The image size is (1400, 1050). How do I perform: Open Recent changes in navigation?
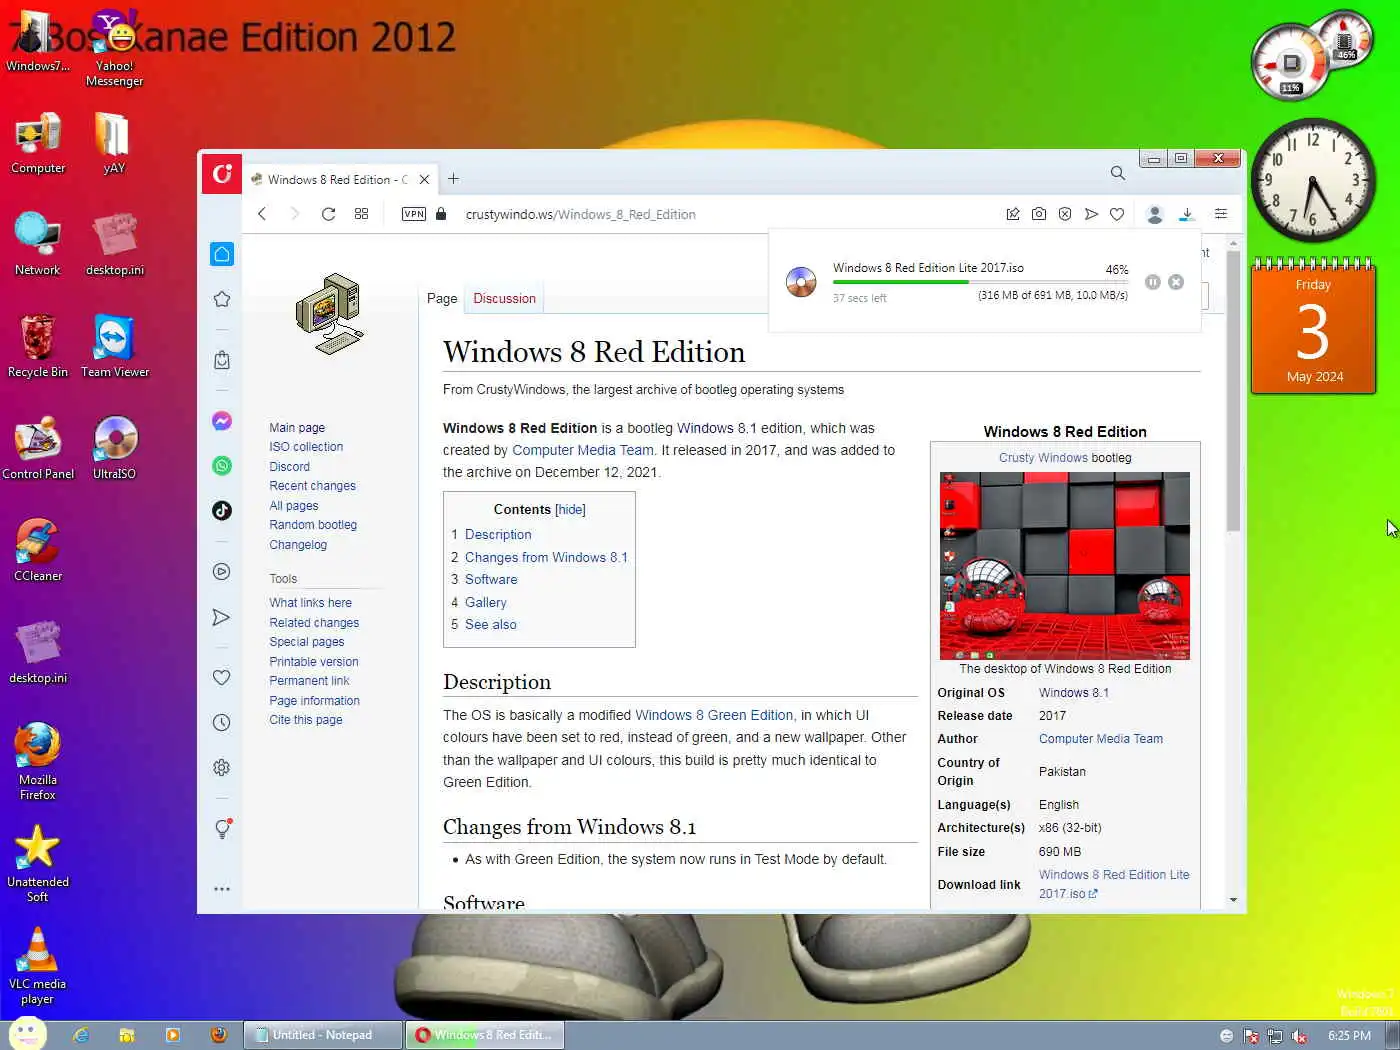pos(312,486)
